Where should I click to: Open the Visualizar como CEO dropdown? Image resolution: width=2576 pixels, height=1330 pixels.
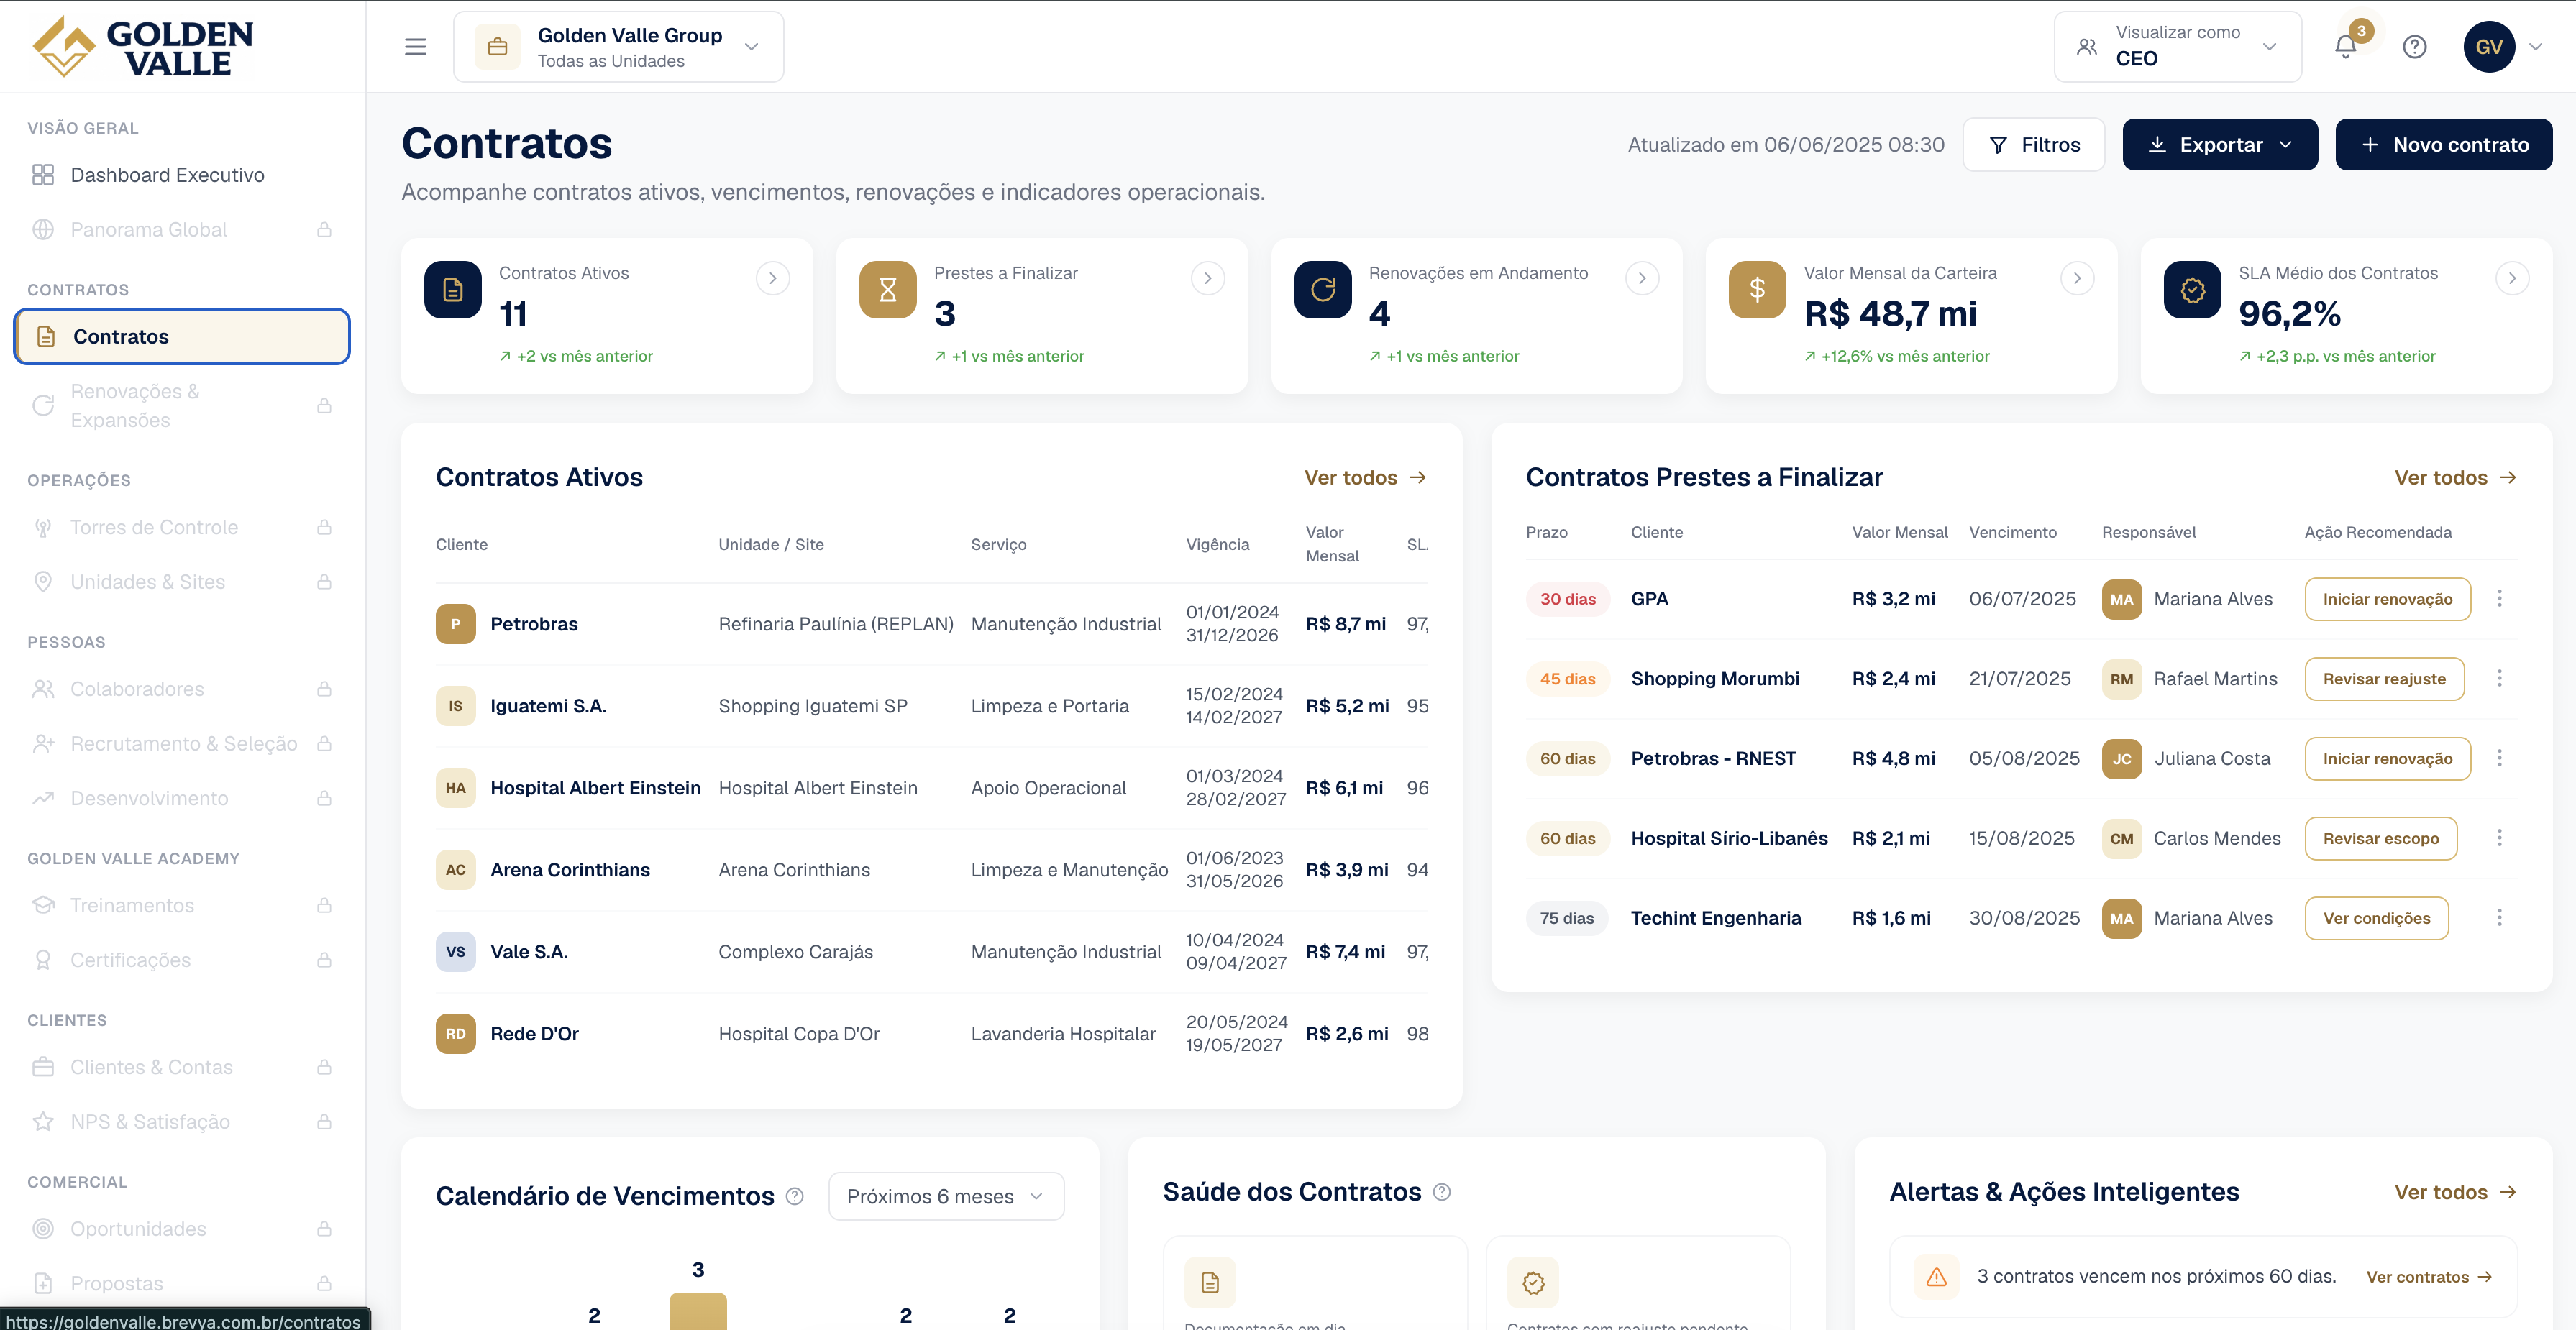click(2177, 47)
